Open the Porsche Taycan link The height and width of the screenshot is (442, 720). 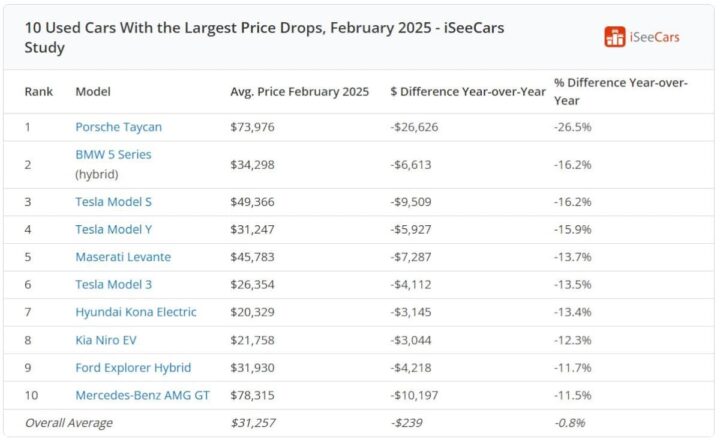(x=118, y=127)
